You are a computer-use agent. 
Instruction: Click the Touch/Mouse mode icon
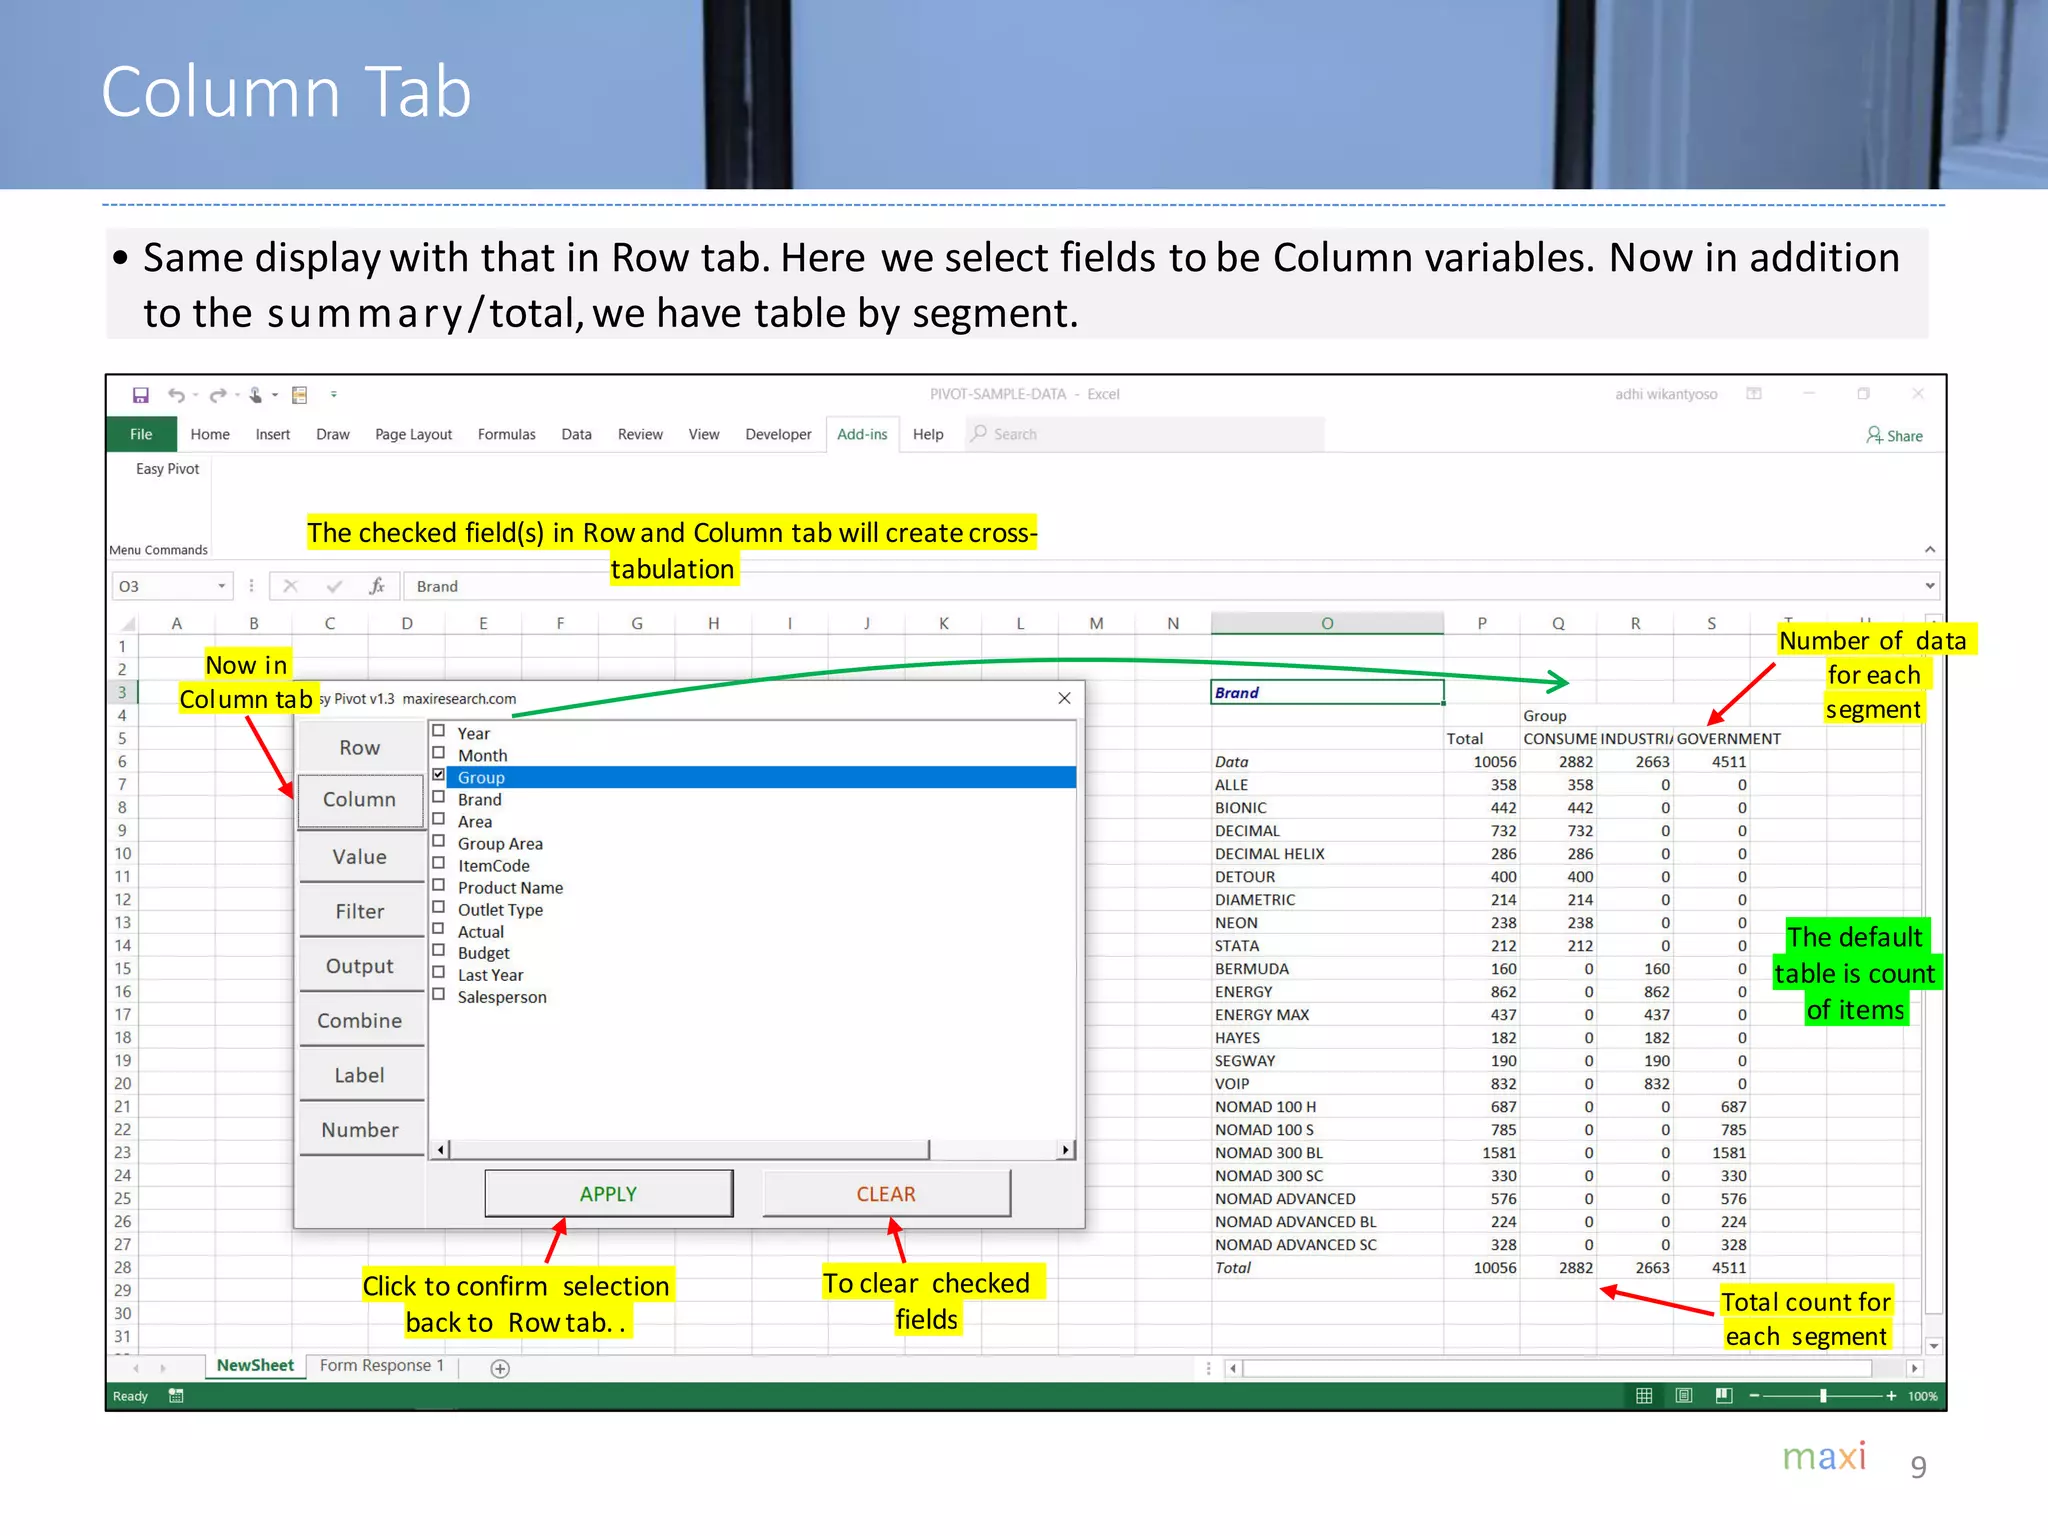256,395
